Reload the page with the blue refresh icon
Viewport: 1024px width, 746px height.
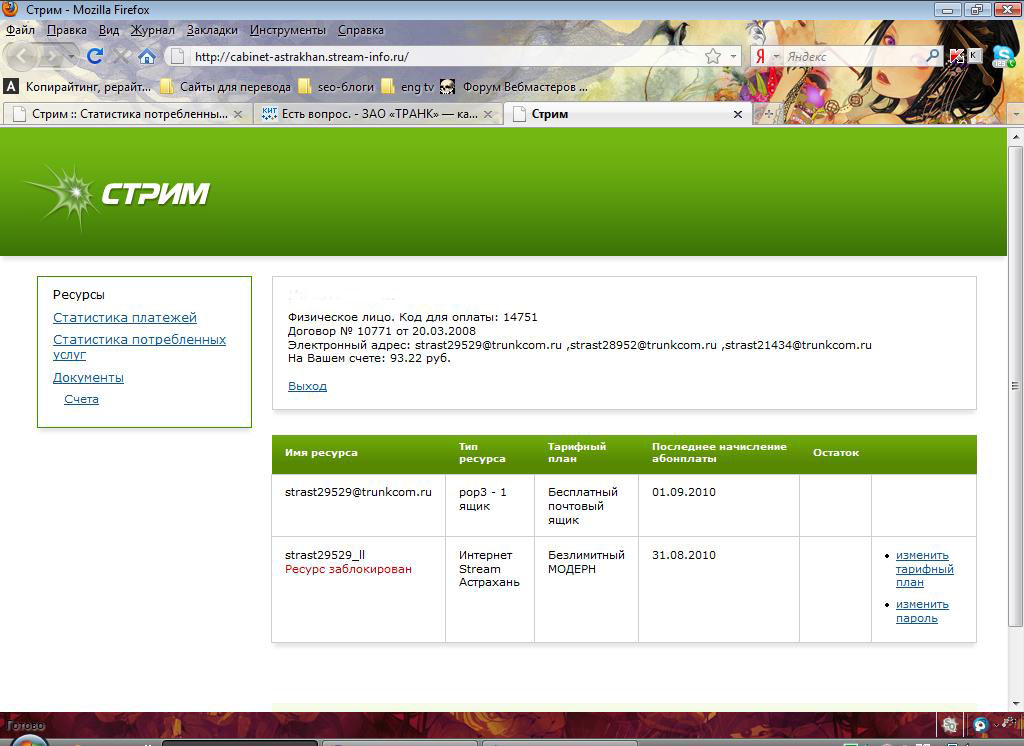(95, 56)
